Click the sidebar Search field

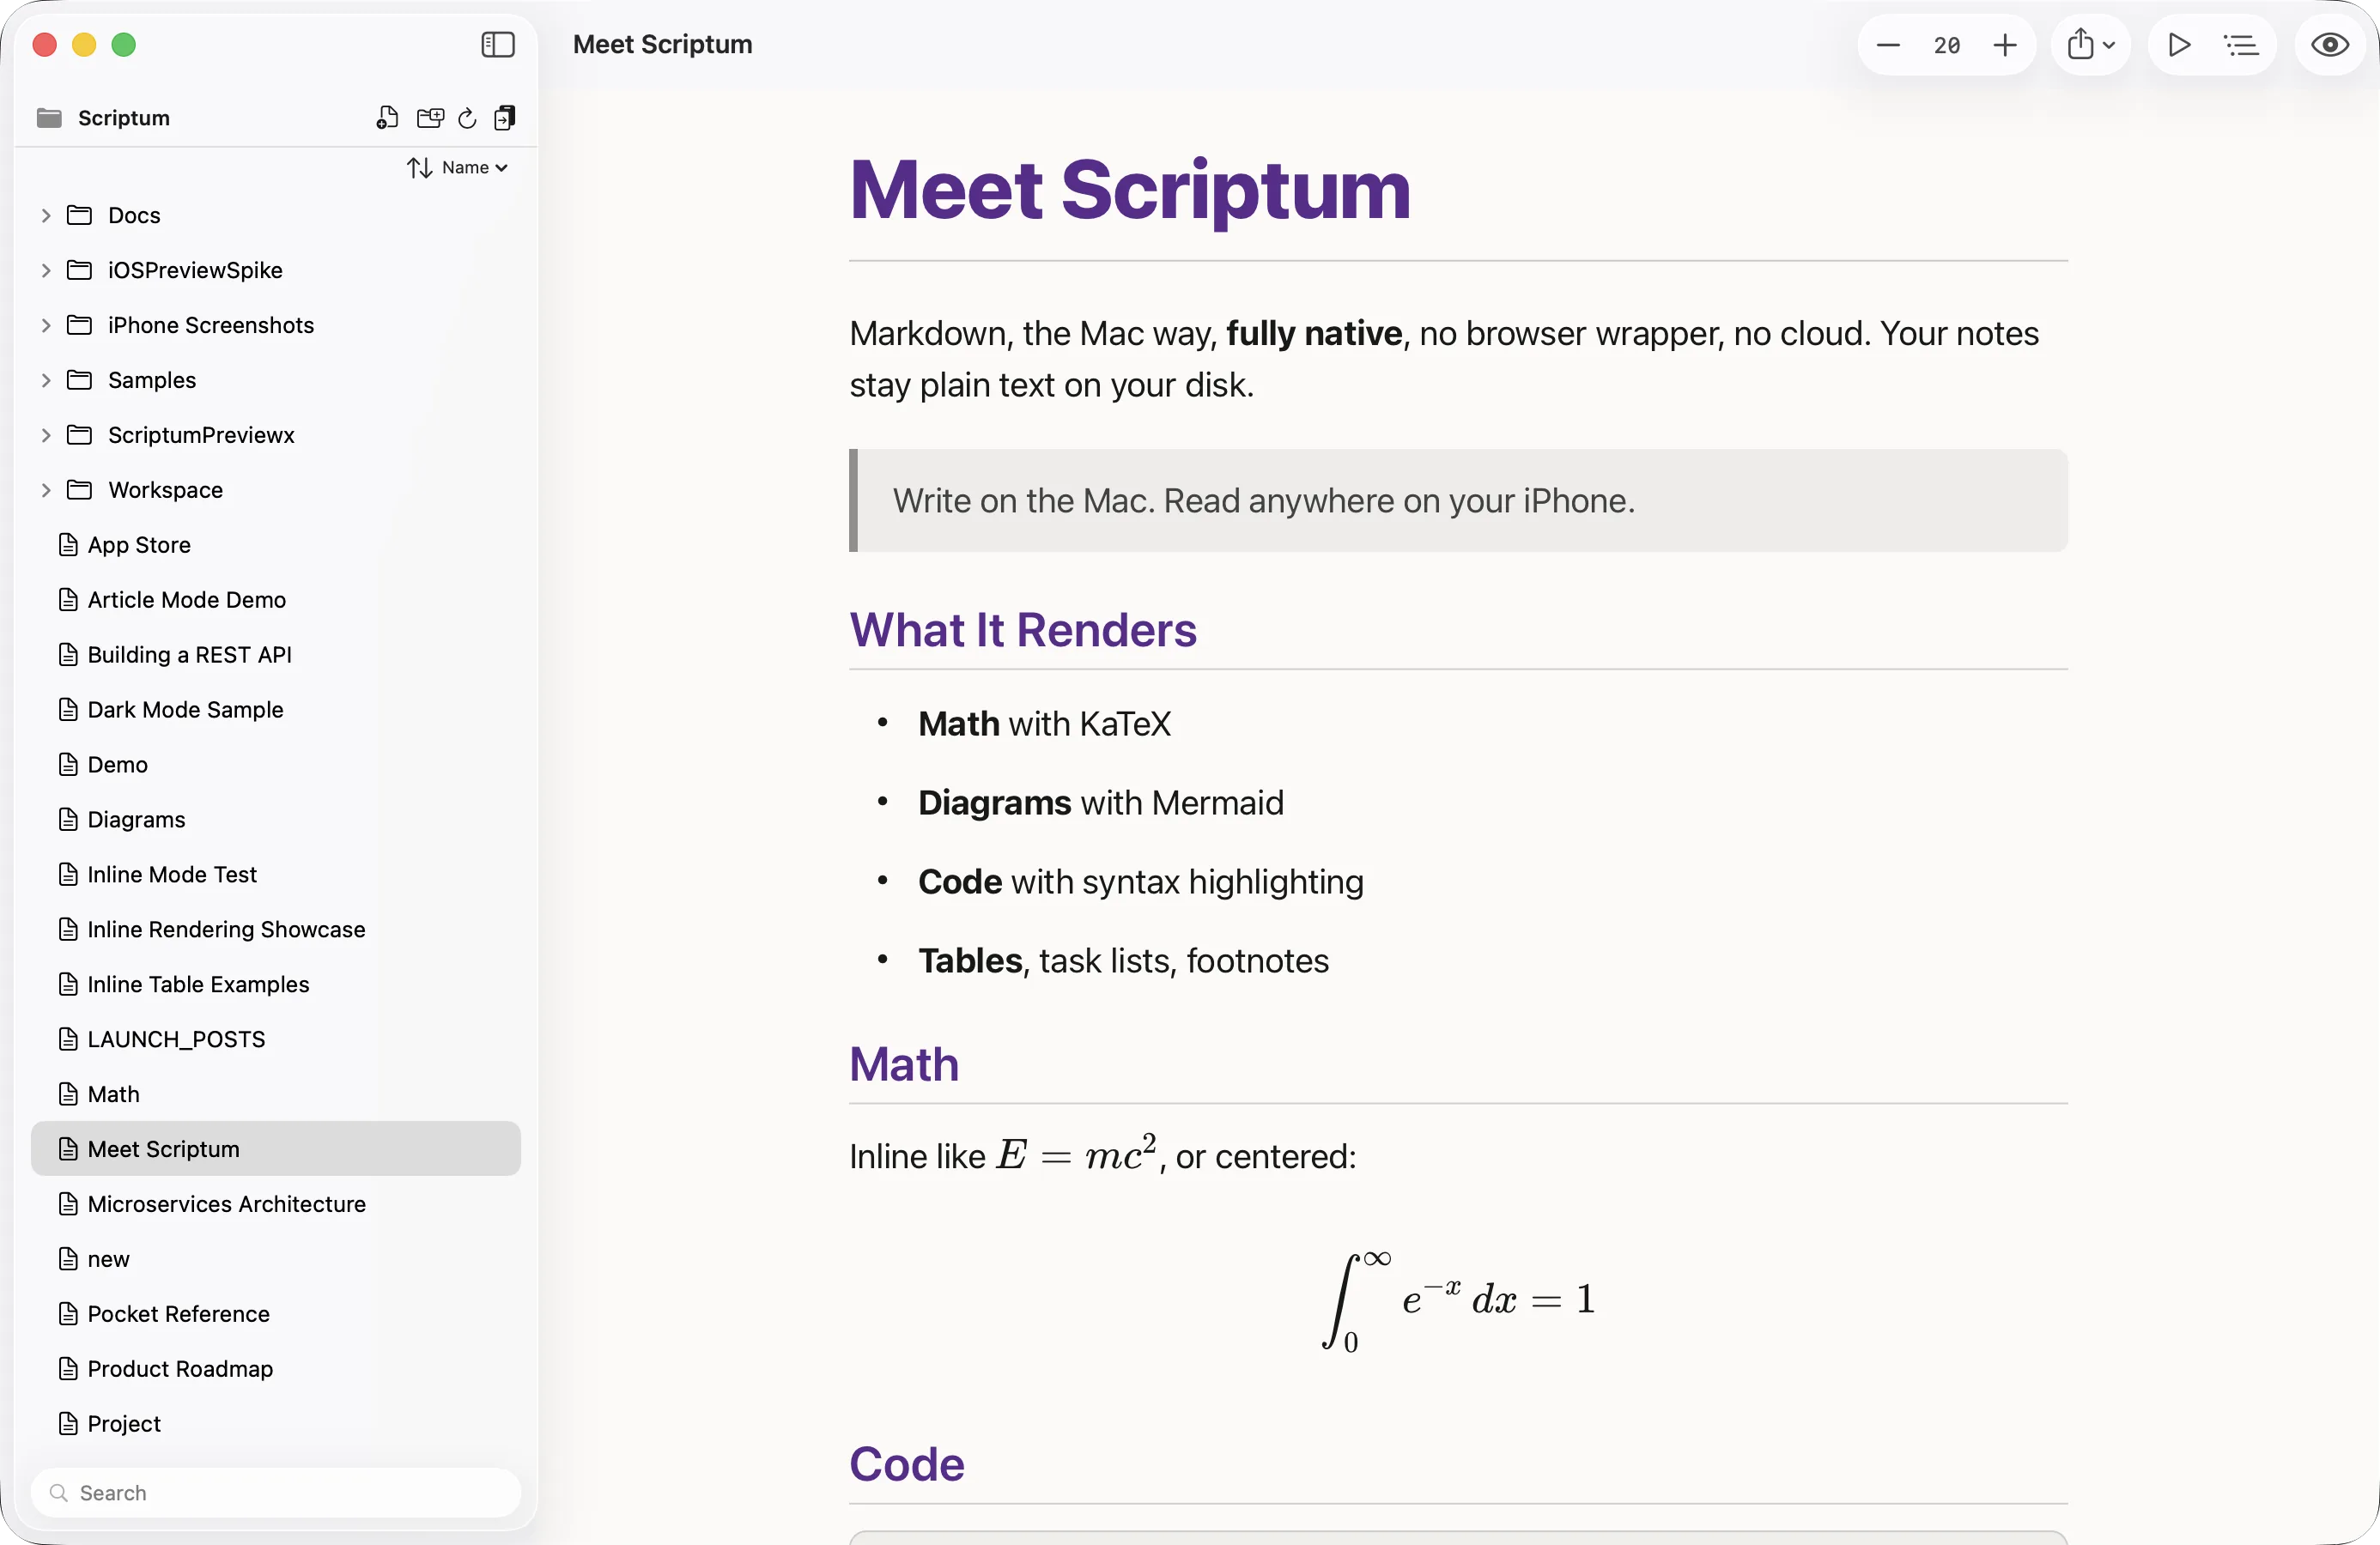coord(276,1493)
